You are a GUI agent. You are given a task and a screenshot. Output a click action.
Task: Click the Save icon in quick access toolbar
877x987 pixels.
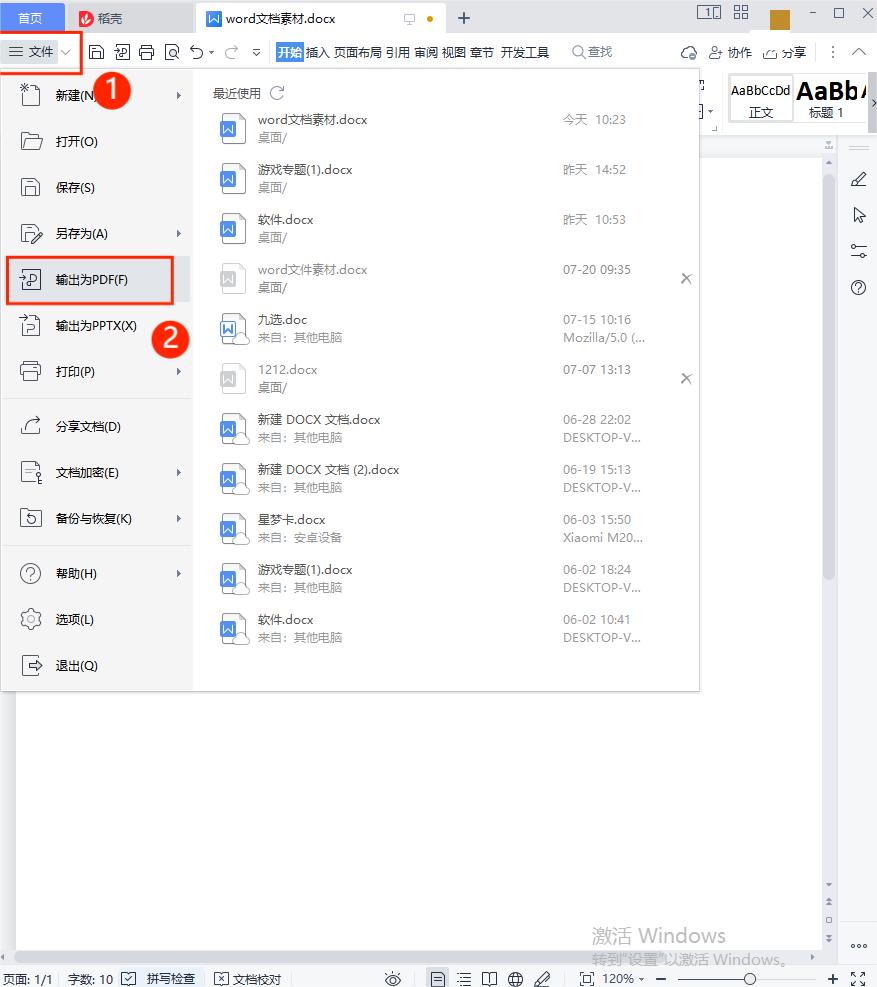96,51
